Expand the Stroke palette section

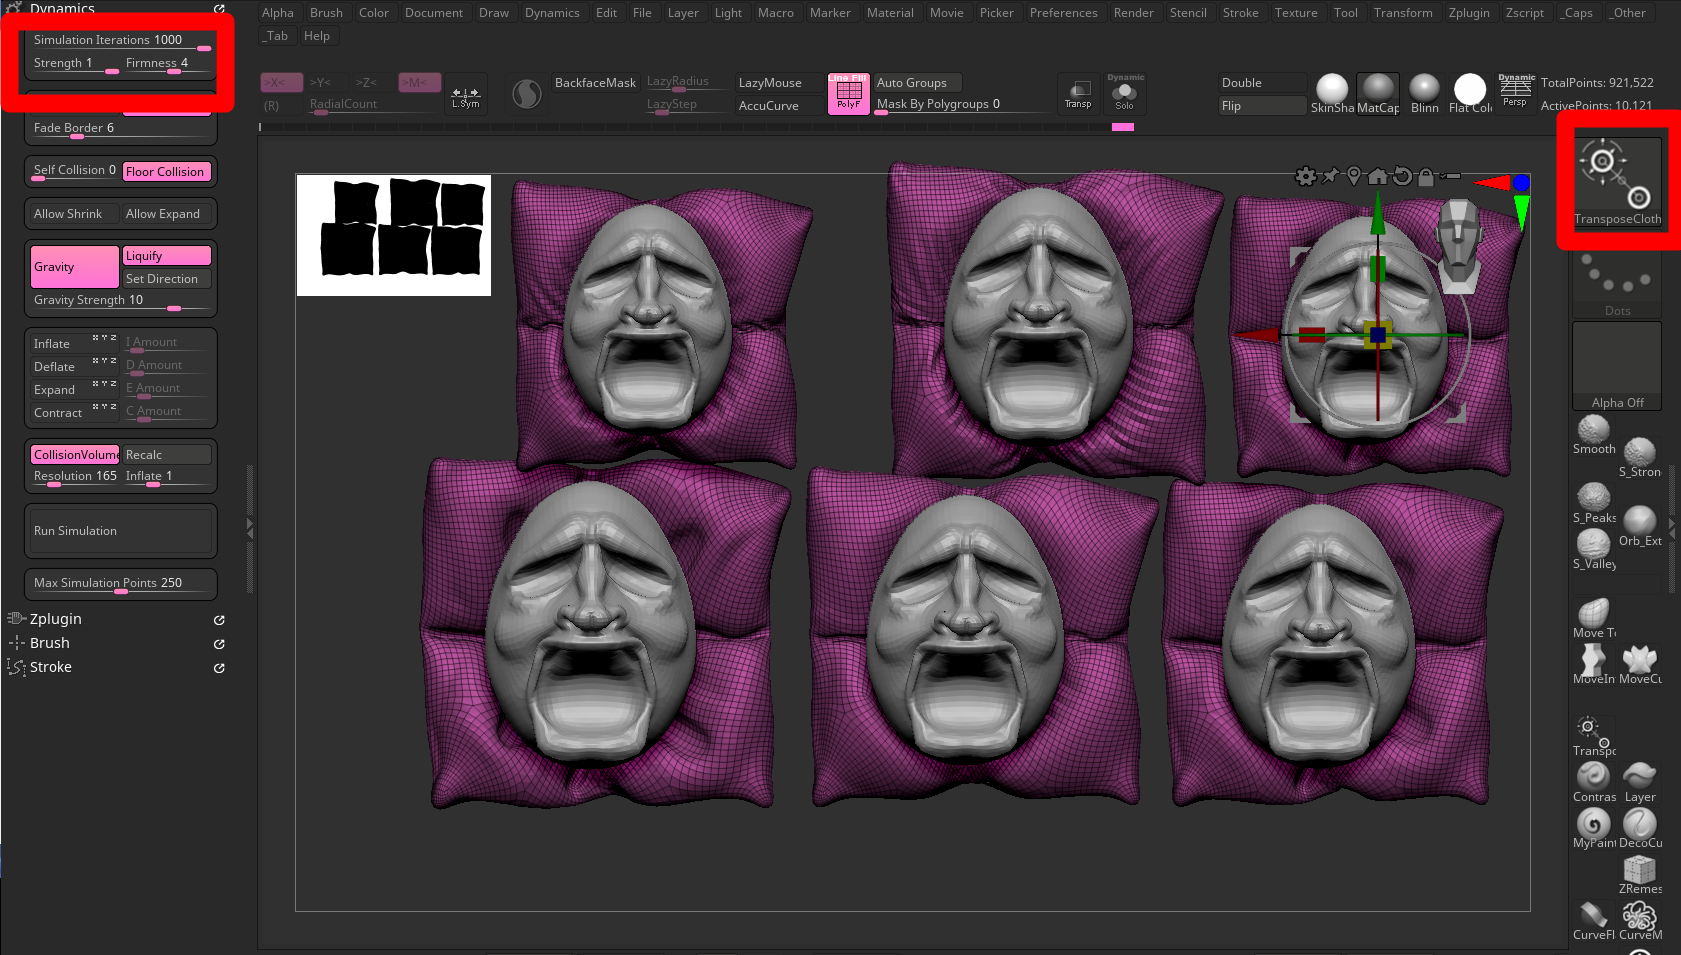pos(51,667)
